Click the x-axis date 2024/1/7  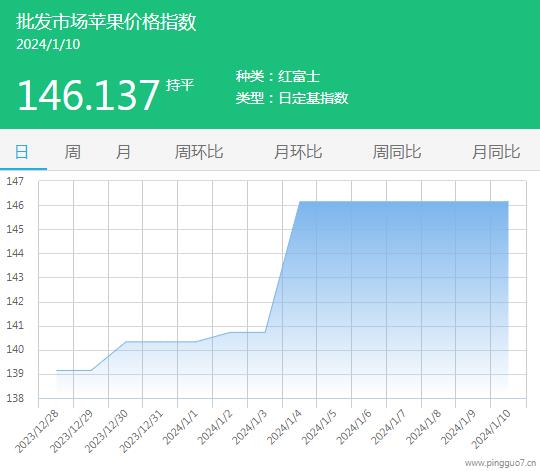[x=389, y=428]
